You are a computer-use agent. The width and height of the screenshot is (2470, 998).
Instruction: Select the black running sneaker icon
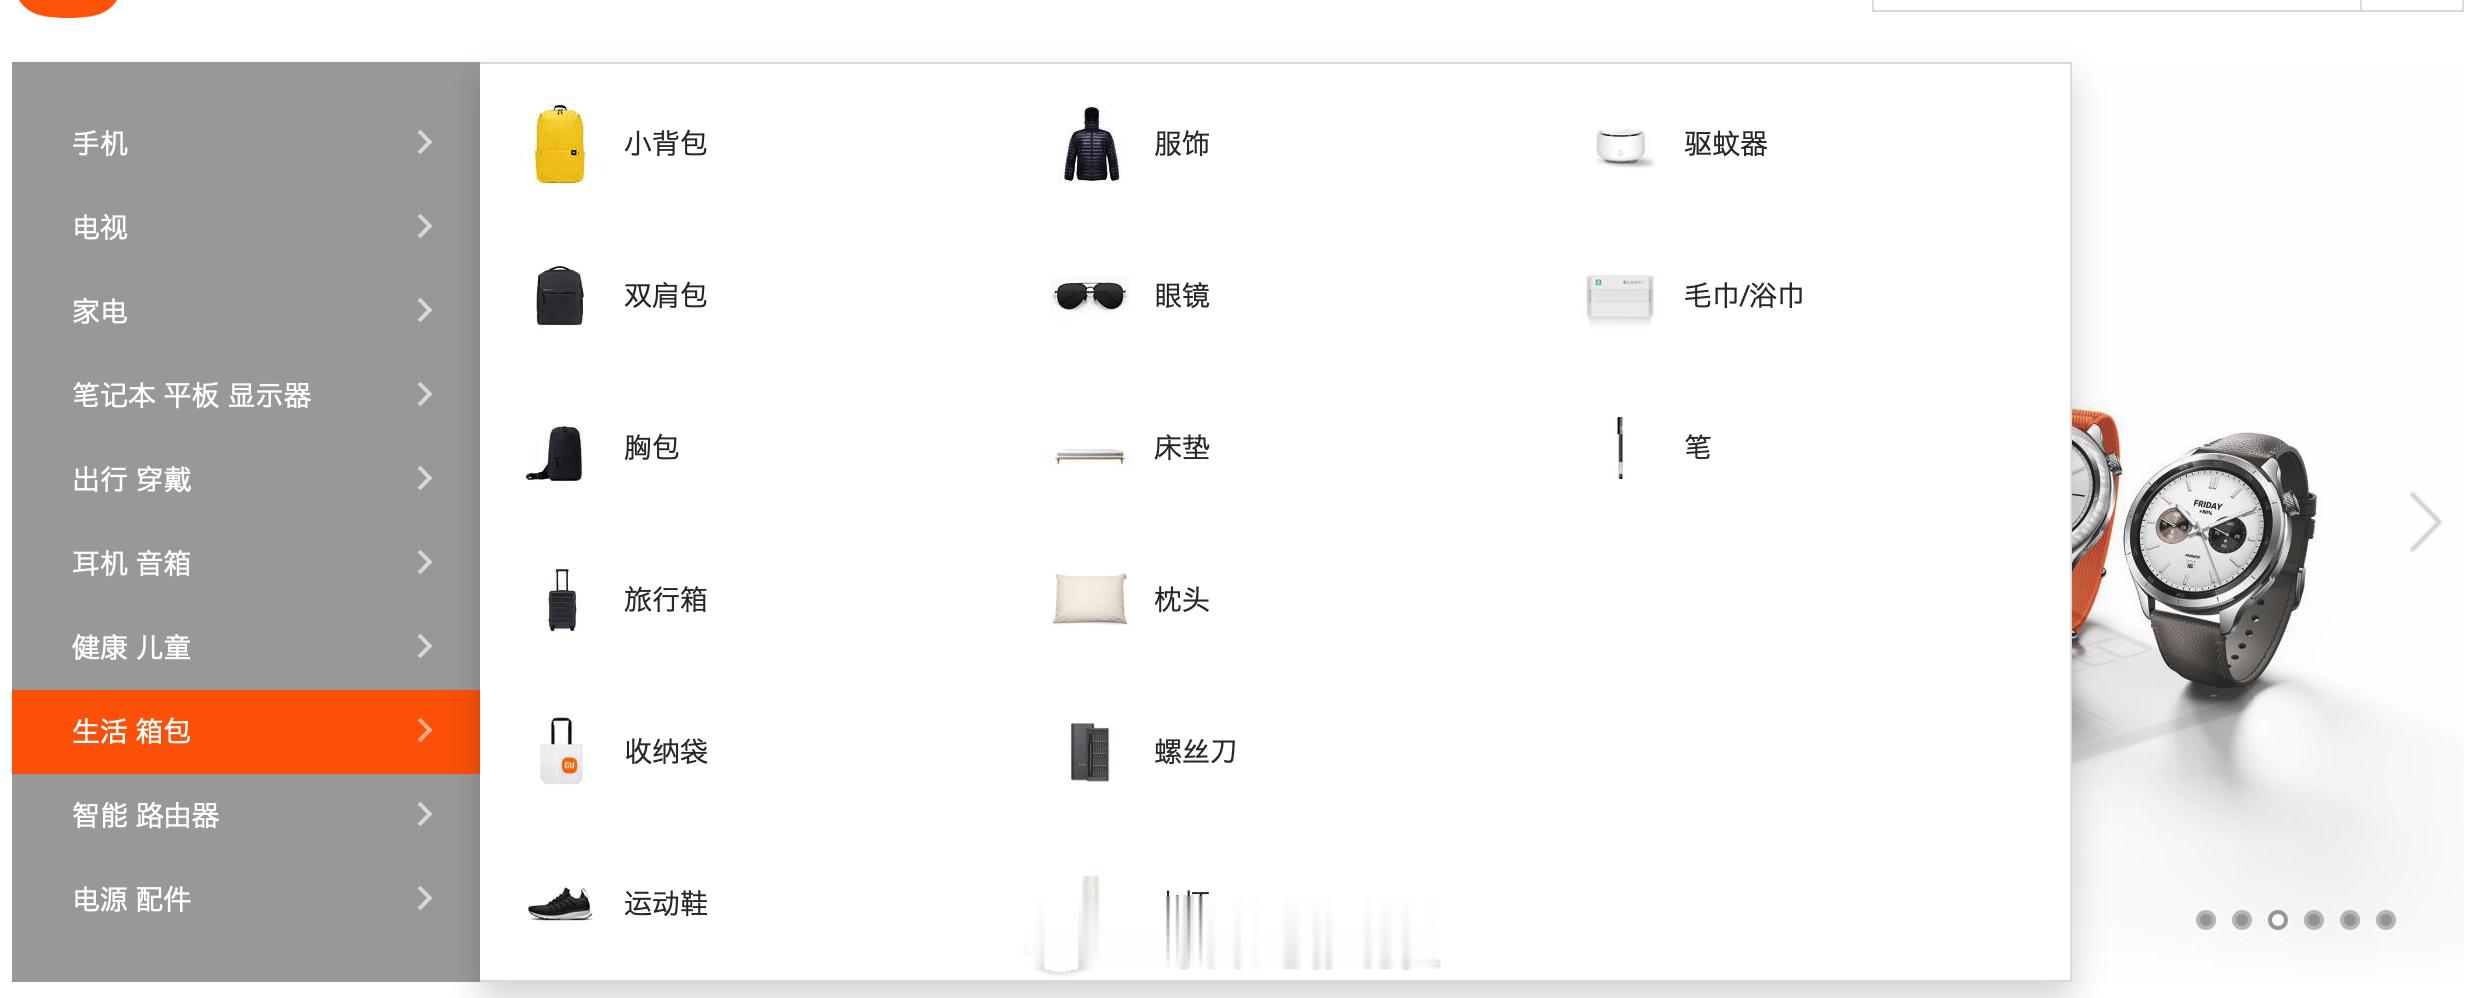560,903
